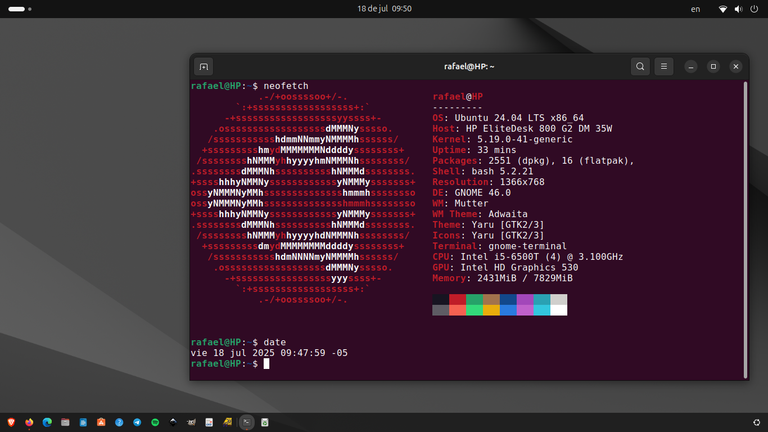Viewport: 768px width, 432px height.
Task: Click the terminal search magnifier button
Action: (640, 67)
